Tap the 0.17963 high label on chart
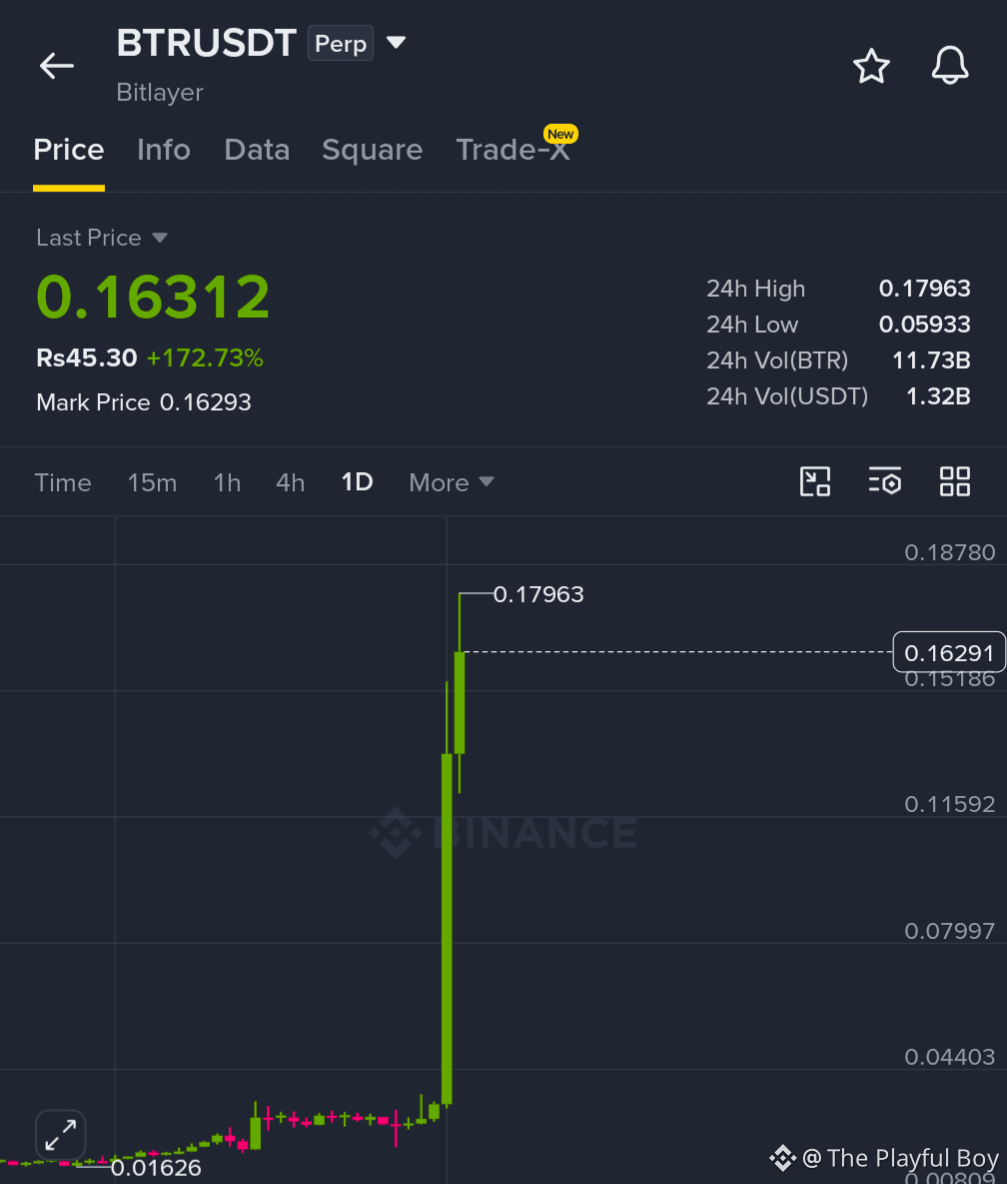The height and width of the screenshot is (1184, 1007). [x=538, y=594]
